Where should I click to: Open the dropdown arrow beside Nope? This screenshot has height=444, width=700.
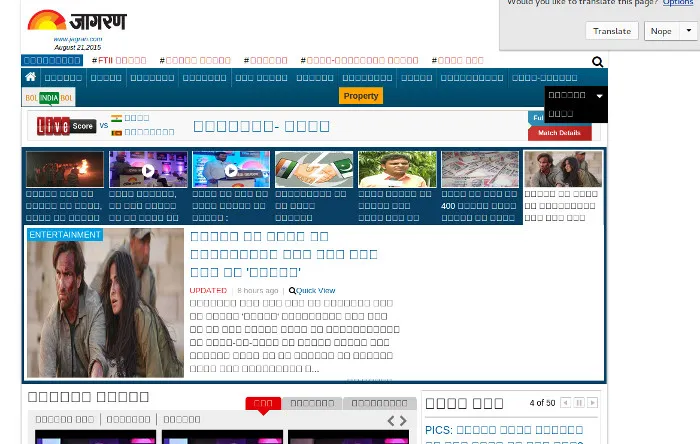click(688, 31)
